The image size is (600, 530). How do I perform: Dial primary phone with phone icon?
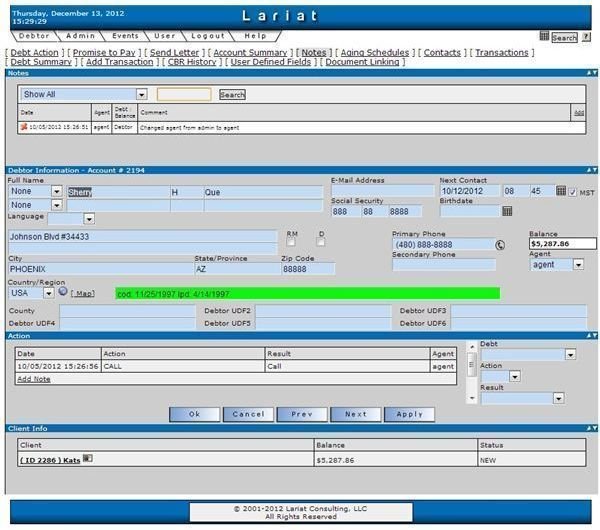point(500,245)
